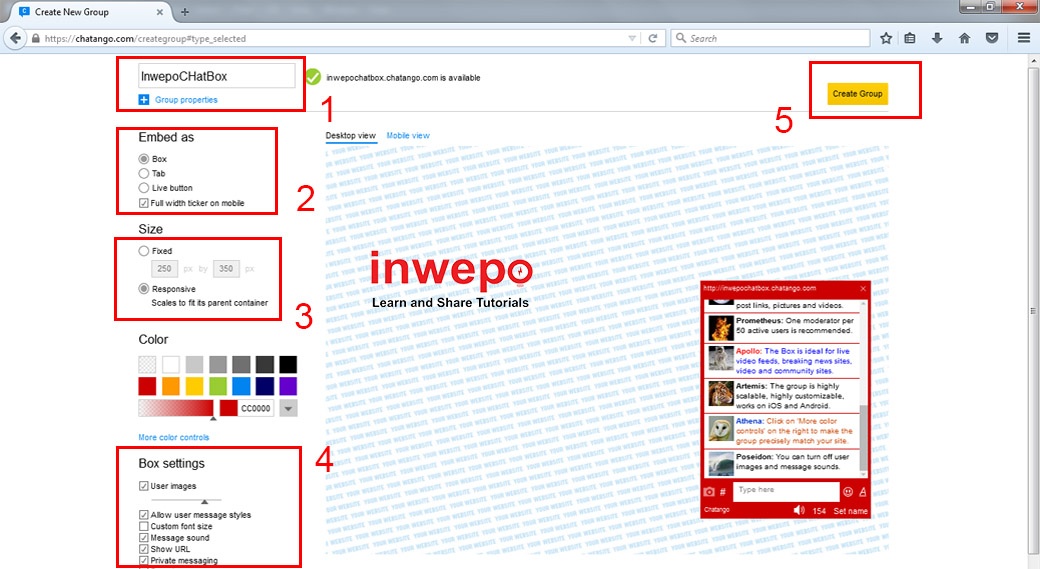Enable the Custom font size checkbox
Screen dimensions: 1040x569
point(143,526)
